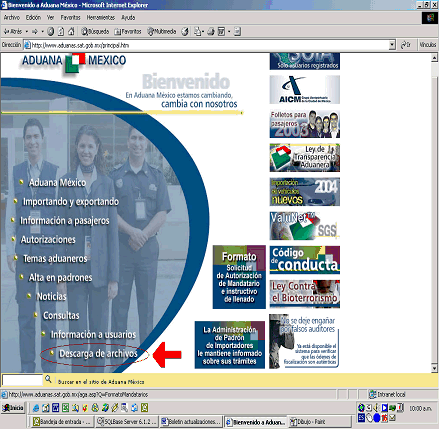This screenshot has height=429, width=439.
Task: Click the Discuss toolbar icon
Action: point(237,32)
